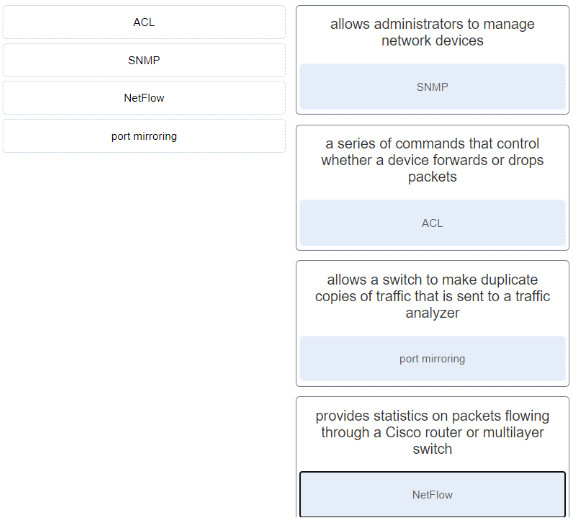
Task: Select the SNMP option in left list
Action: [x=144, y=60]
